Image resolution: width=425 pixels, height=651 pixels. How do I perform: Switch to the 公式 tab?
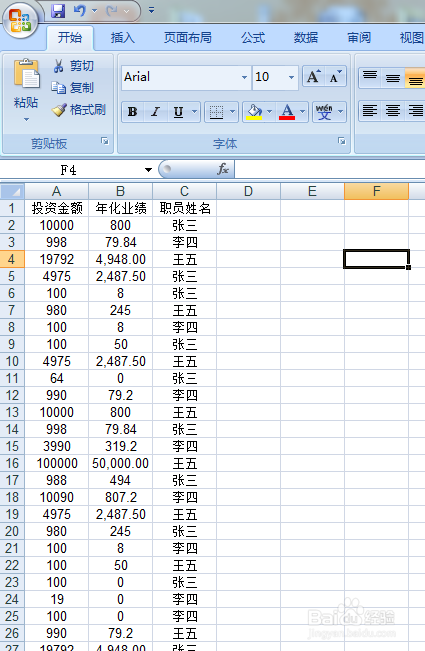[253, 38]
